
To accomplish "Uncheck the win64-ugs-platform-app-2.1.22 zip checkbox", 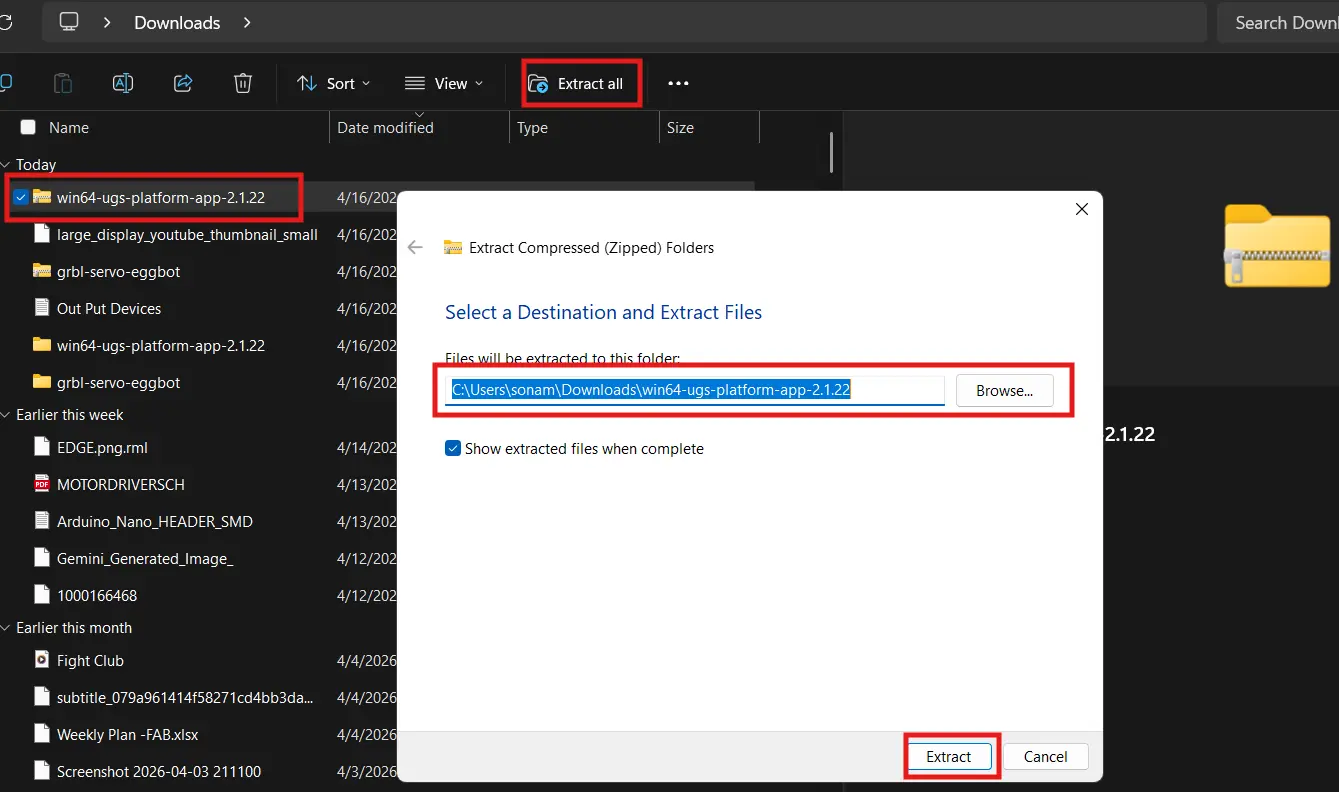I will coord(20,197).
